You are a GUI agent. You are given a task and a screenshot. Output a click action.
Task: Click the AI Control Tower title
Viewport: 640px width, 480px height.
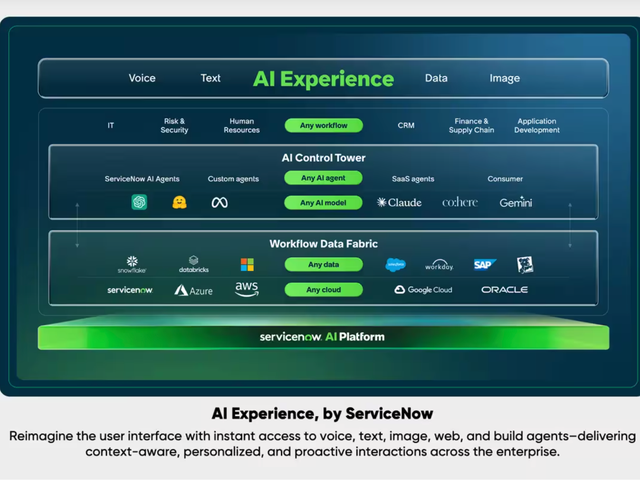[324, 158]
